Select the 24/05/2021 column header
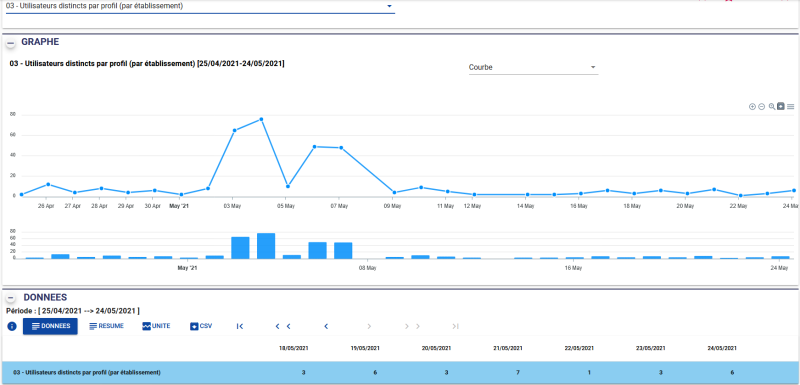Screen dimensions: 800x385 (x=722, y=349)
